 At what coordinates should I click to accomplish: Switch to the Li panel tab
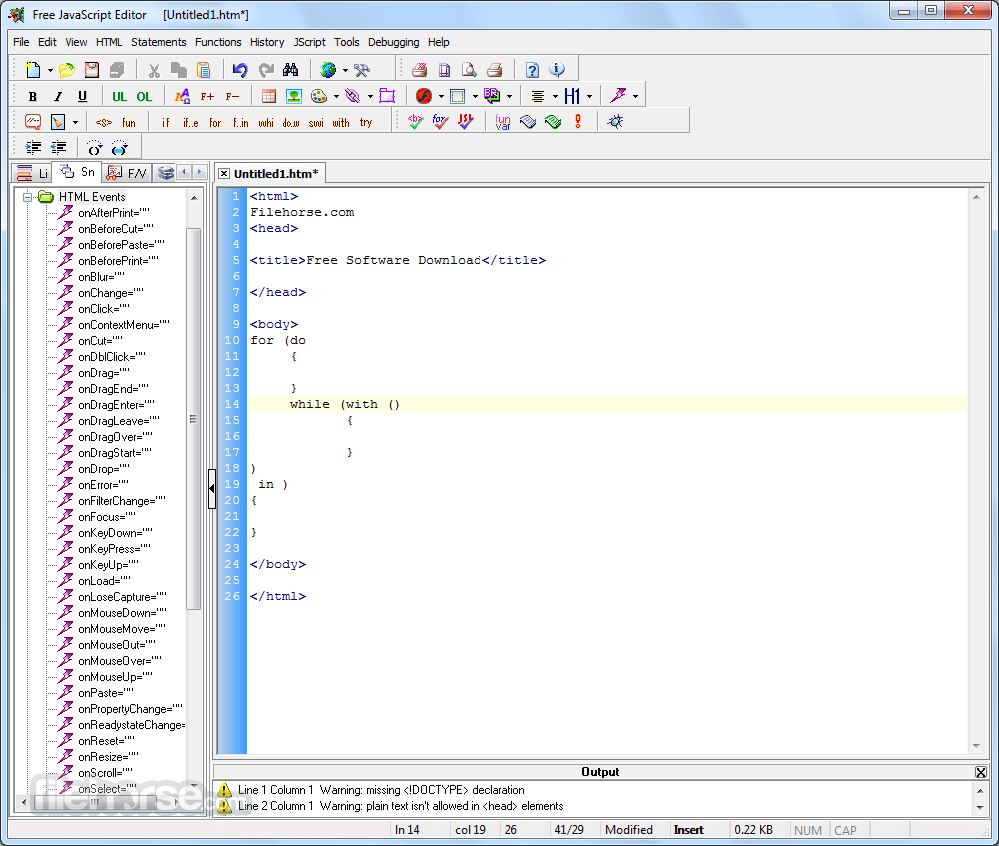click(32, 173)
